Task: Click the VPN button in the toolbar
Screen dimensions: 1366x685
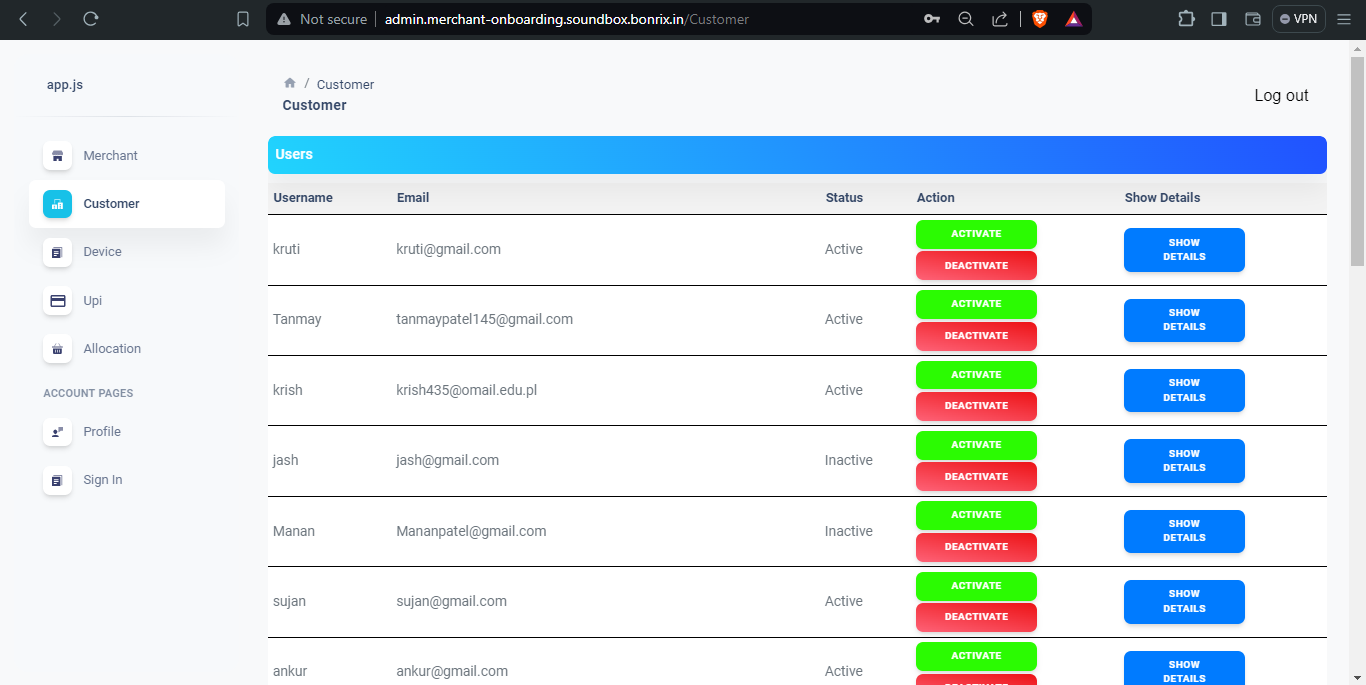Action: 1297,18
